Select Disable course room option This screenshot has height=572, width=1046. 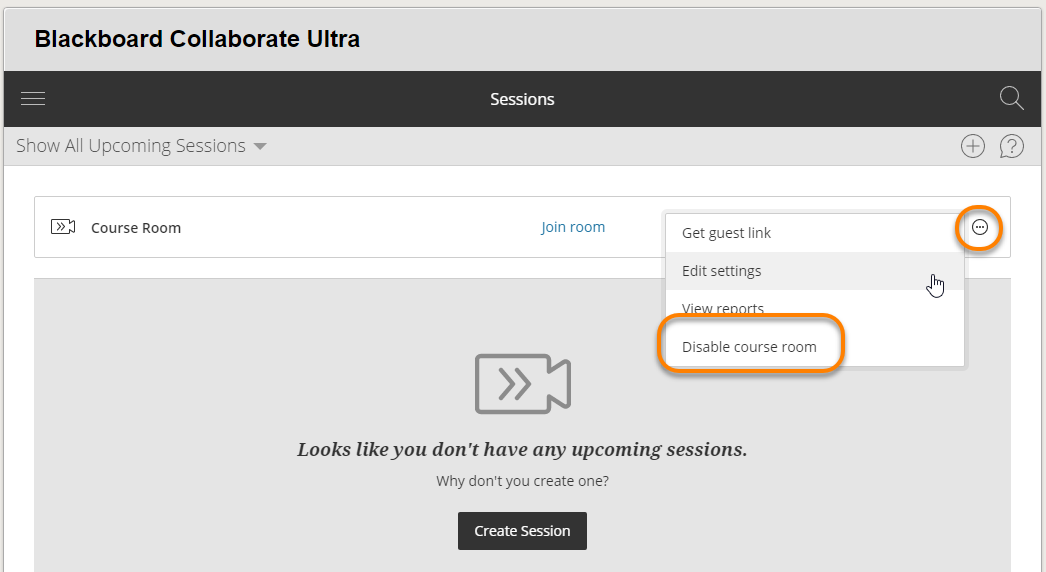pyautogui.click(x=749, y=347)
